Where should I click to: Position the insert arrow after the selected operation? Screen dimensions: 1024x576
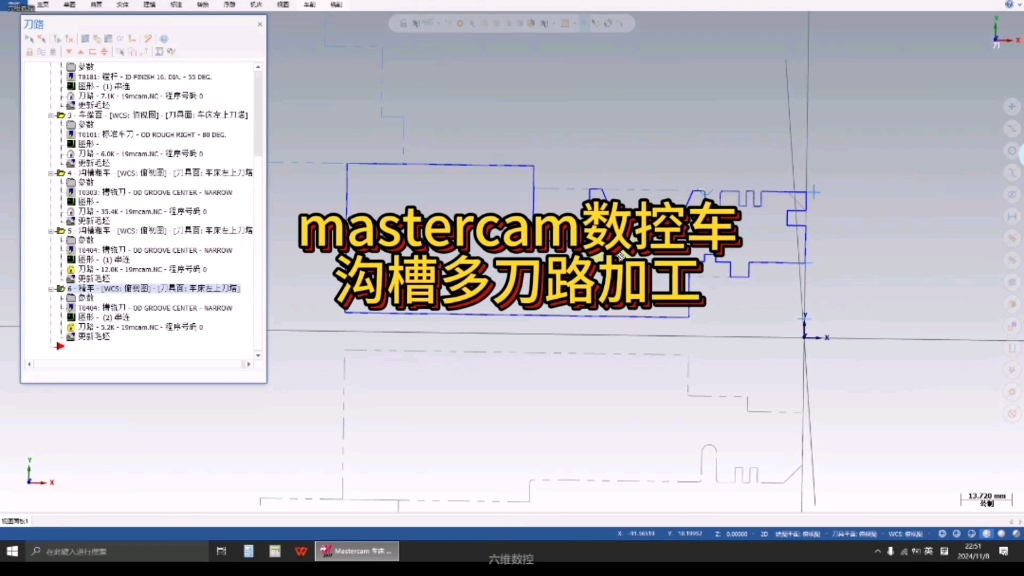click(x=92, y=52)
